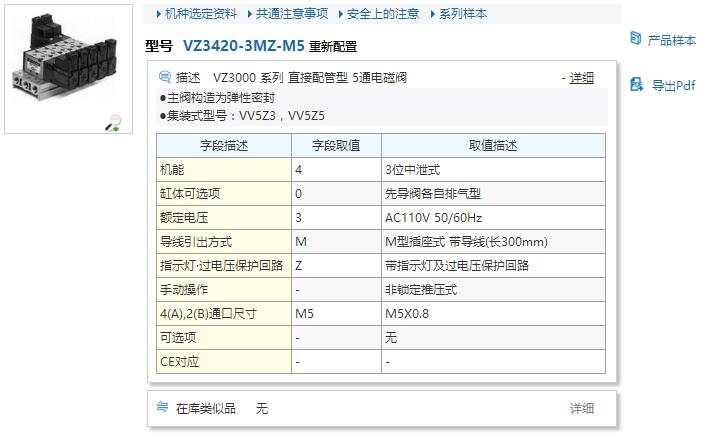The height and width of the screenshot is (446, 714).
Task: Click the magnifier zoom icon on product image
Action: 114,122
